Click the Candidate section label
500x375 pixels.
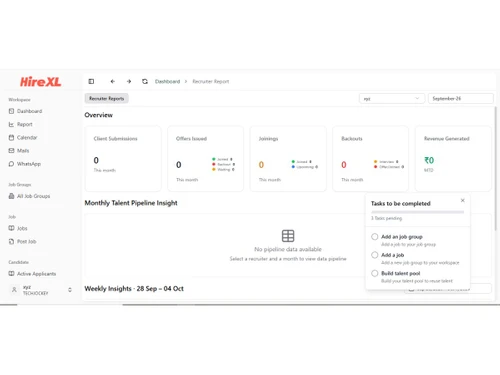(x=18, y=262)
